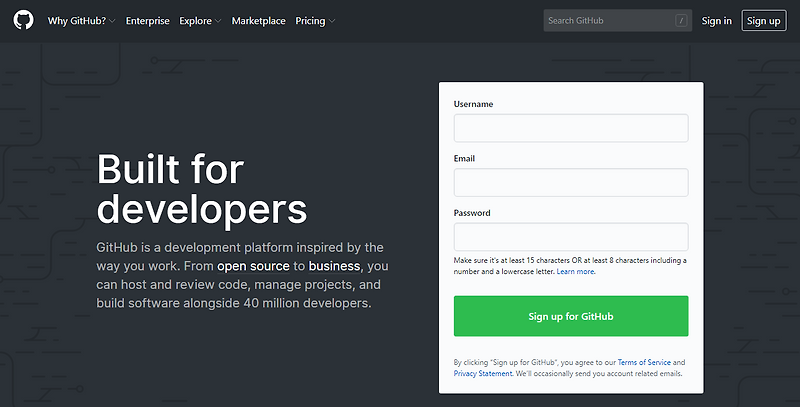Open the password Learn more link
Viewport: 800px width, 407px height.
point(576,271)
